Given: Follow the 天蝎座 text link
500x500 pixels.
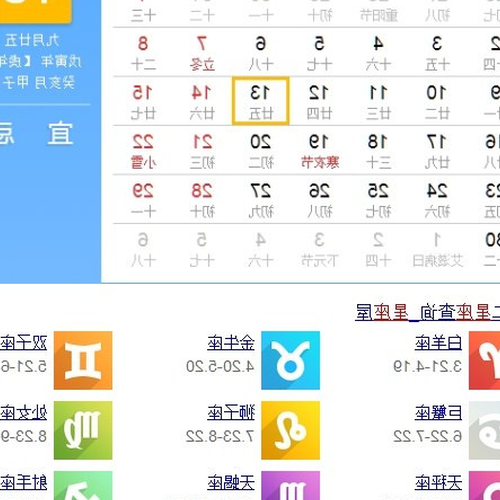Looking at the screenshot, I should [231, 483].
